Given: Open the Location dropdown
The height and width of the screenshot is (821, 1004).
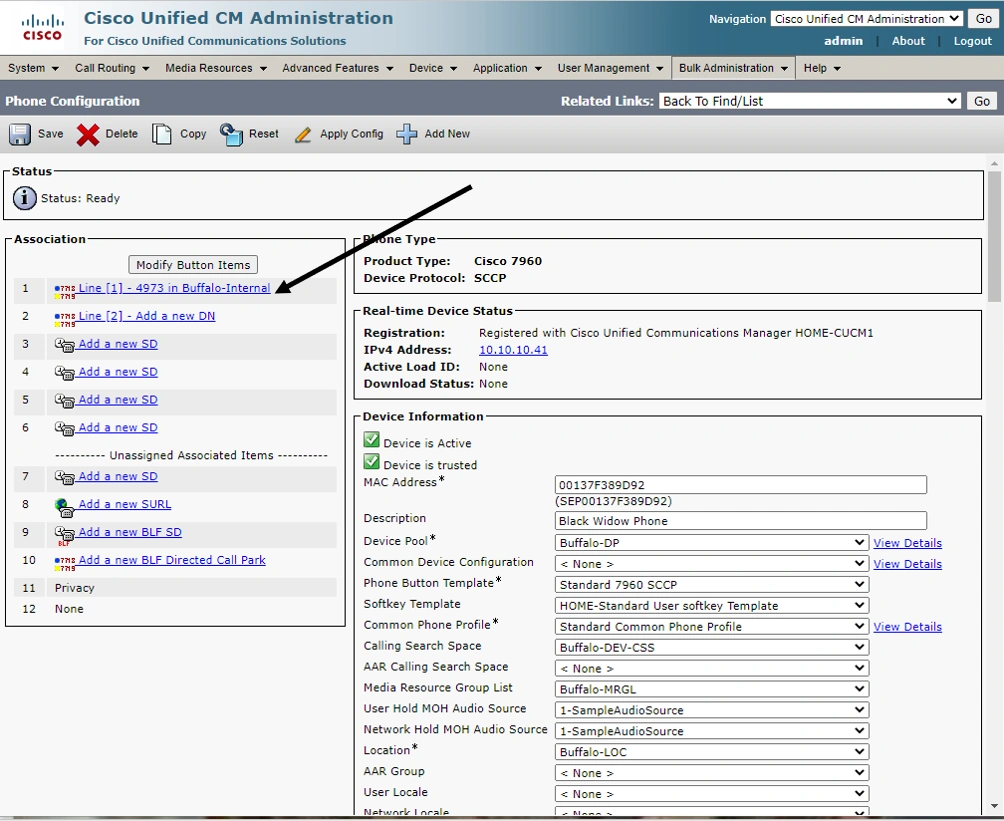Looking at the screenshot, I should pos(711,752).
